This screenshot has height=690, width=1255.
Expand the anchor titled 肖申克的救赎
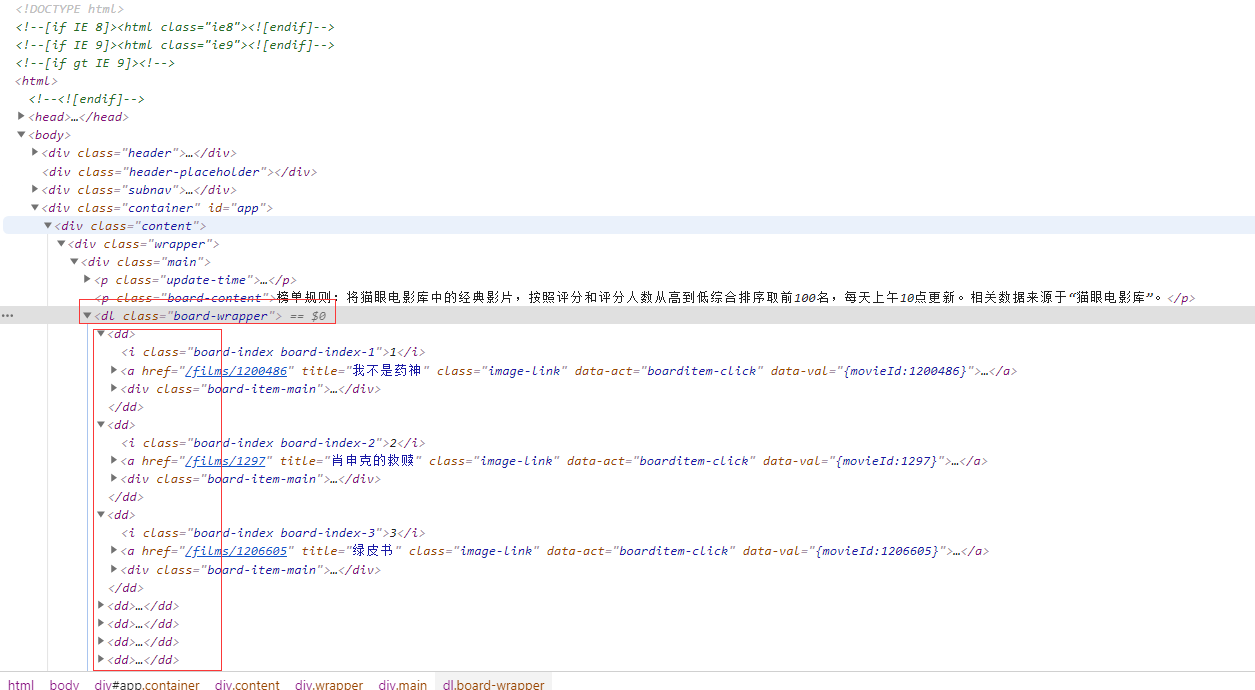114,460
